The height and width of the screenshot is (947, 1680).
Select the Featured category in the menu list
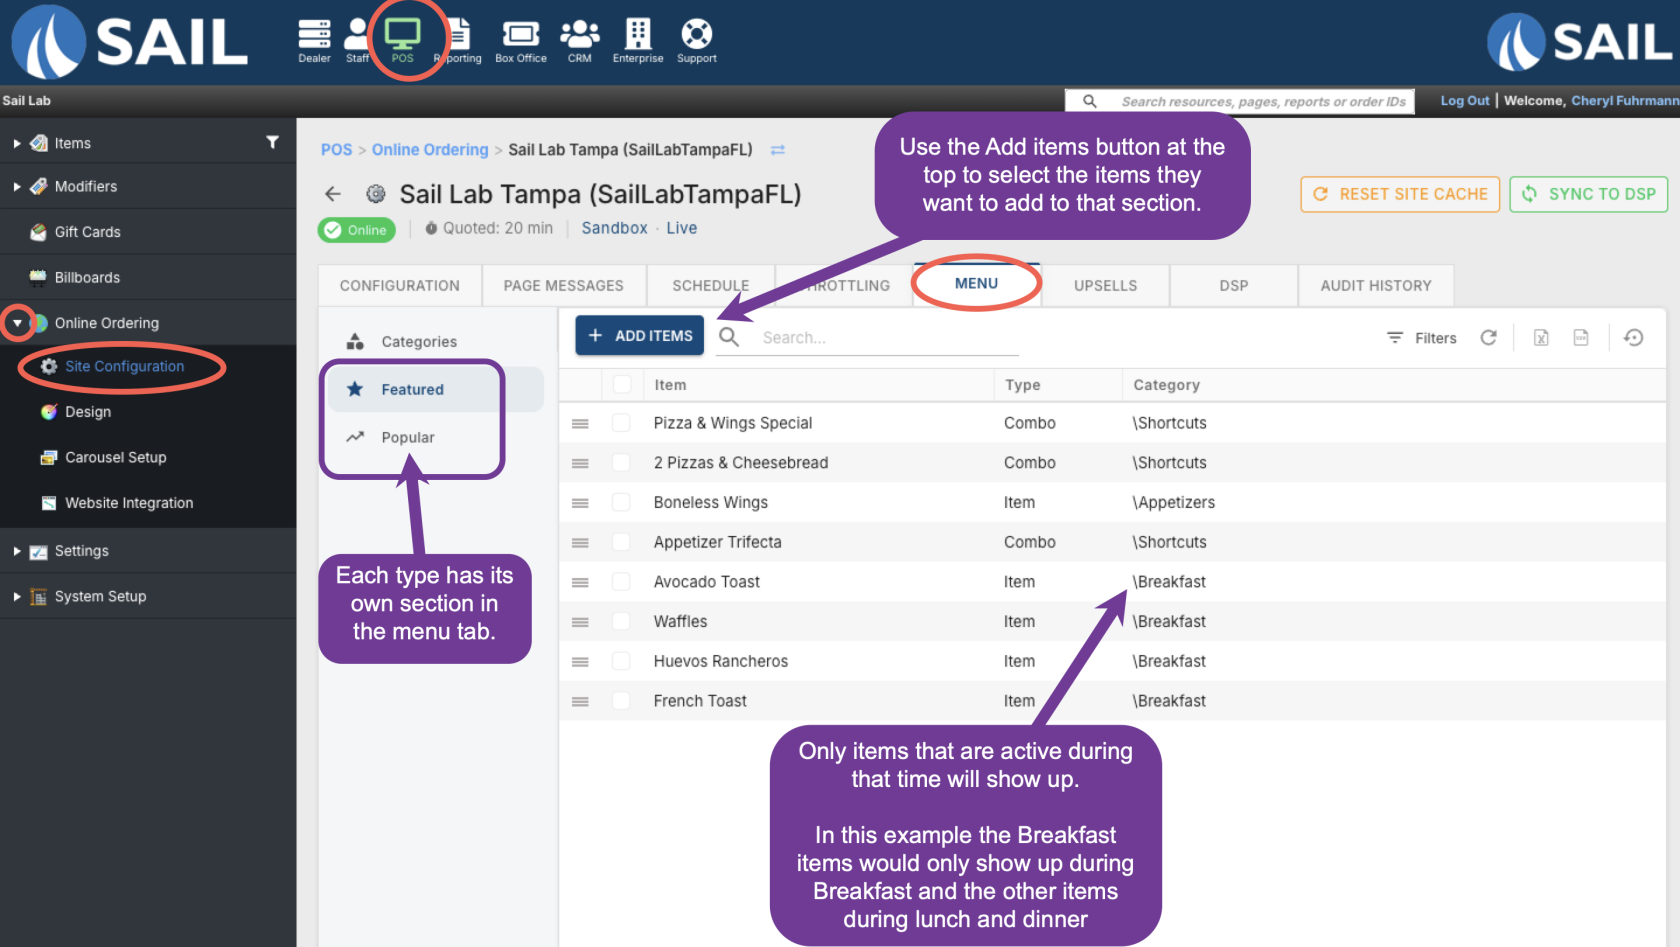pyautogui.click(x=435, y=390)
